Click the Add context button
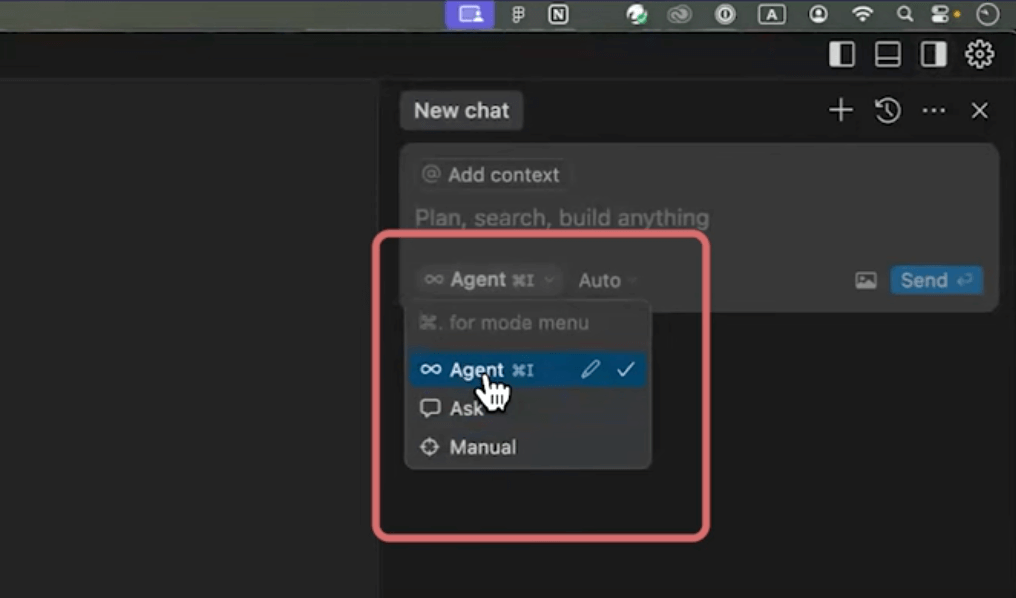 click(492, 174)
